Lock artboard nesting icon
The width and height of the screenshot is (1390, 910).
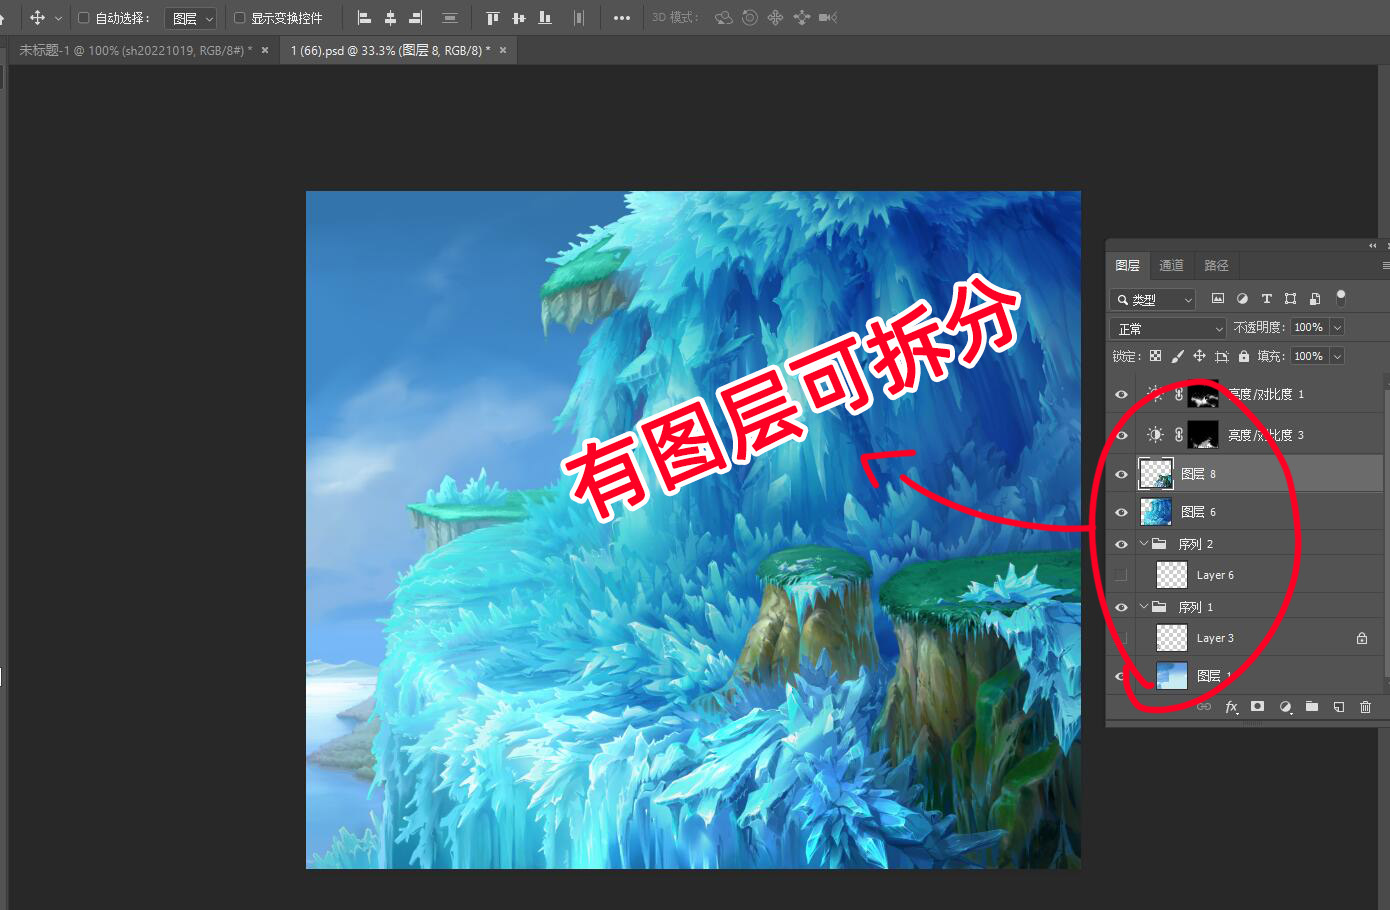point(1221,356)
